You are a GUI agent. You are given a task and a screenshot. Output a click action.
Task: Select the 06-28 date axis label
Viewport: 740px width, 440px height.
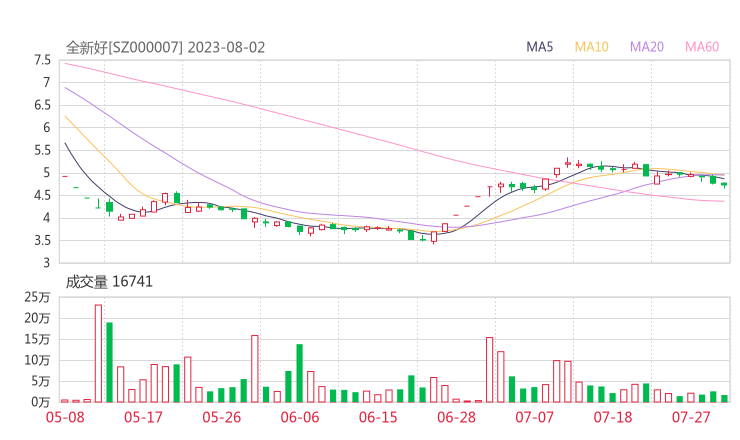coord(456,417)
